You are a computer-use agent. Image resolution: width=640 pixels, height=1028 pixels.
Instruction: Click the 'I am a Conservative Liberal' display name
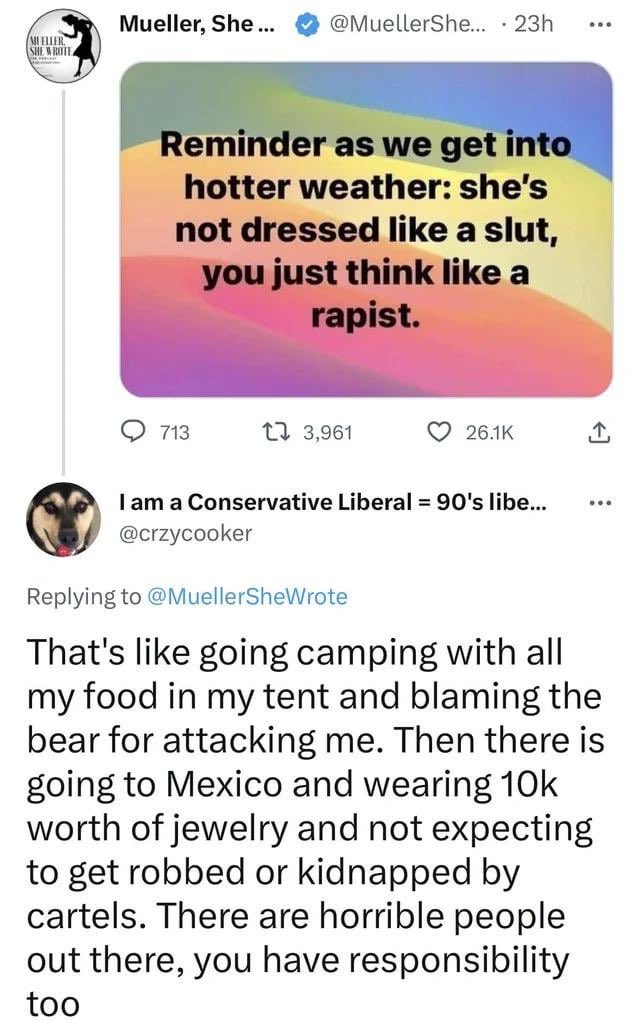332,502
